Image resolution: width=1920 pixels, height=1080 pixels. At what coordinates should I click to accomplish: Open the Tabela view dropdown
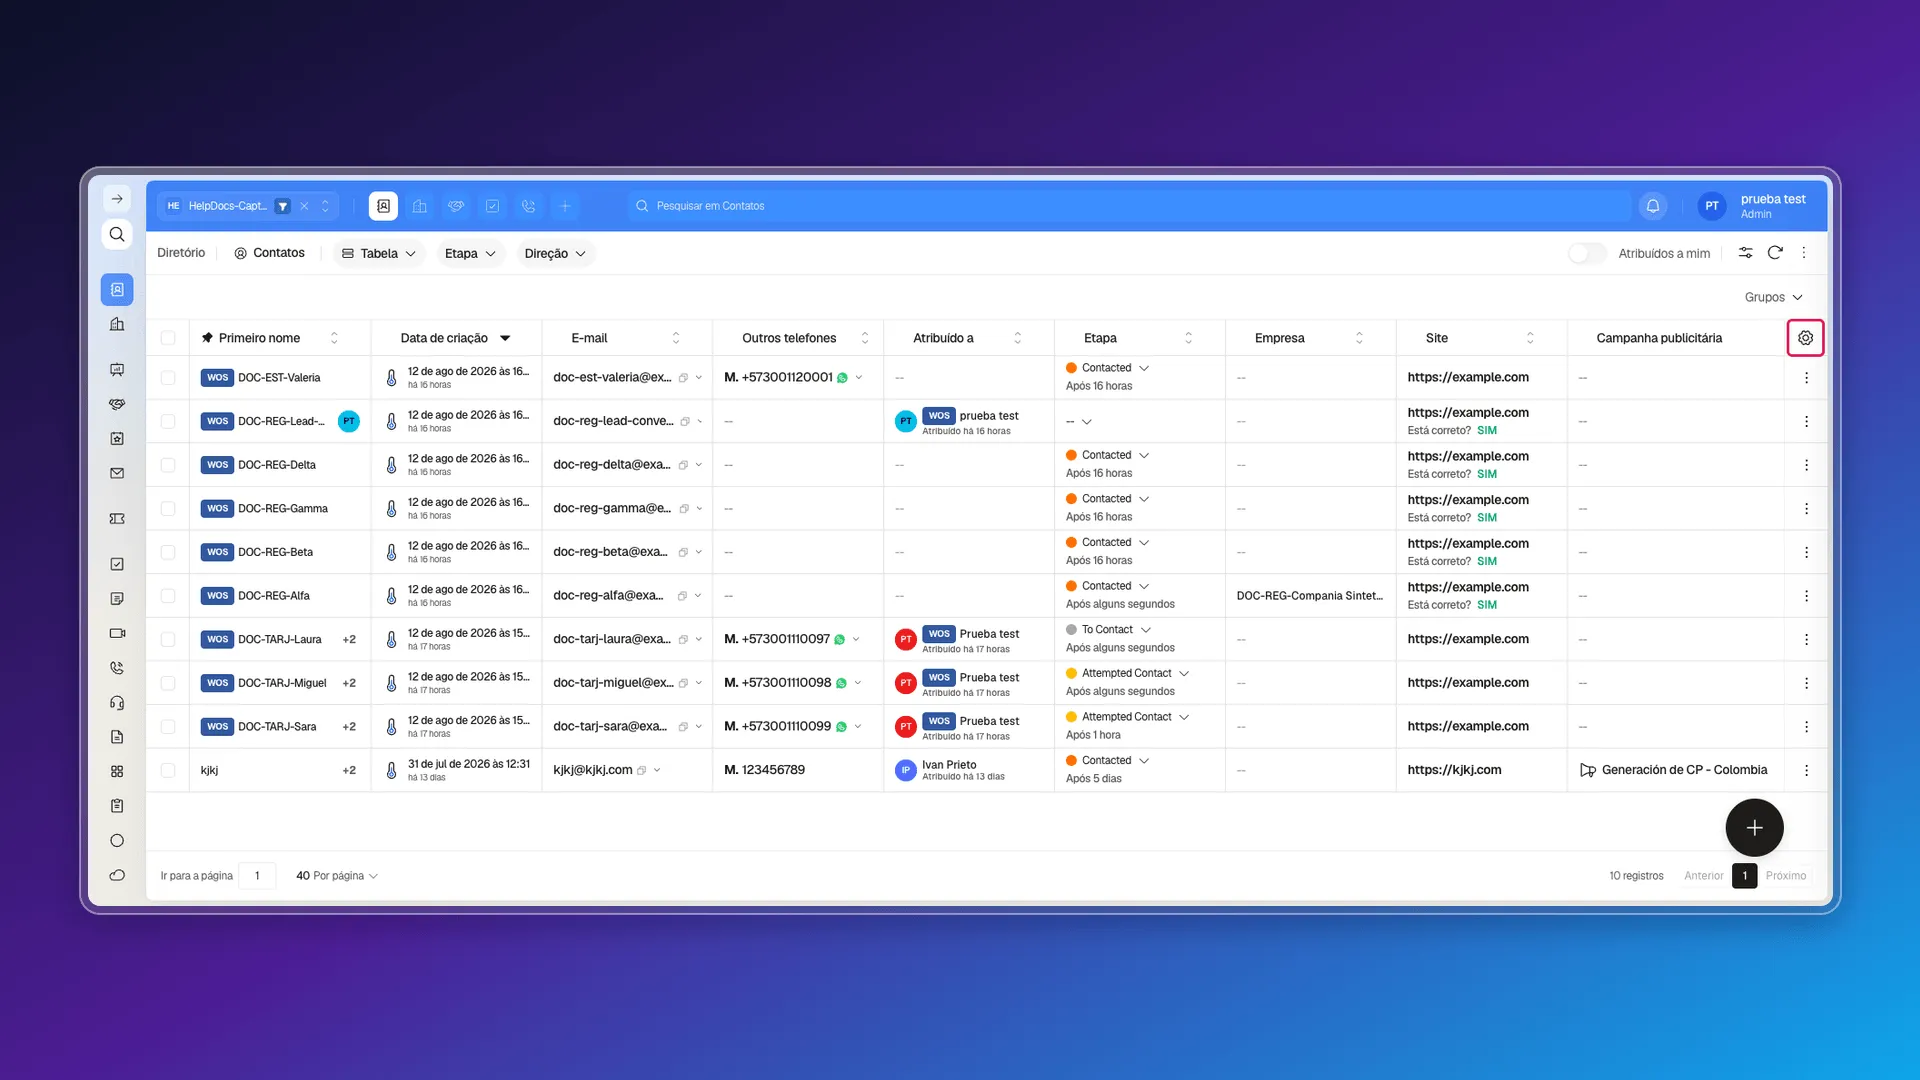pos(379,253)
